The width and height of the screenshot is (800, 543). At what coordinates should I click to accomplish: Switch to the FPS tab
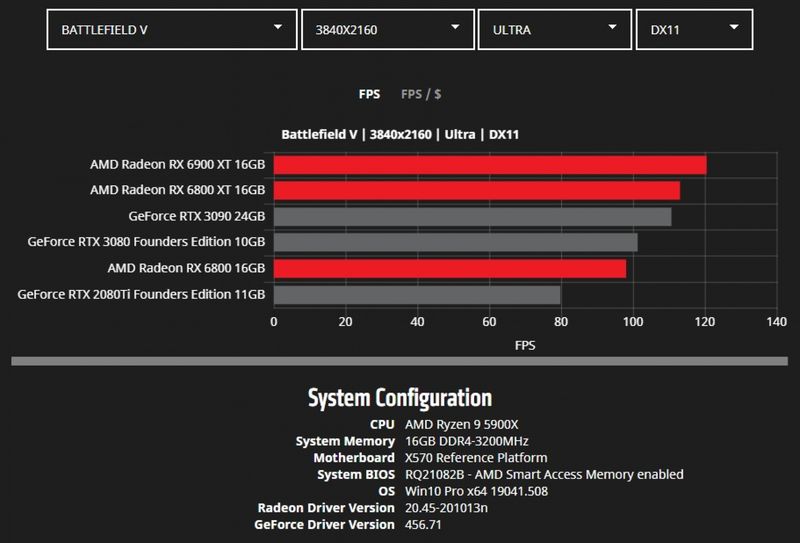pyautogui.click(x=369, y=94)
